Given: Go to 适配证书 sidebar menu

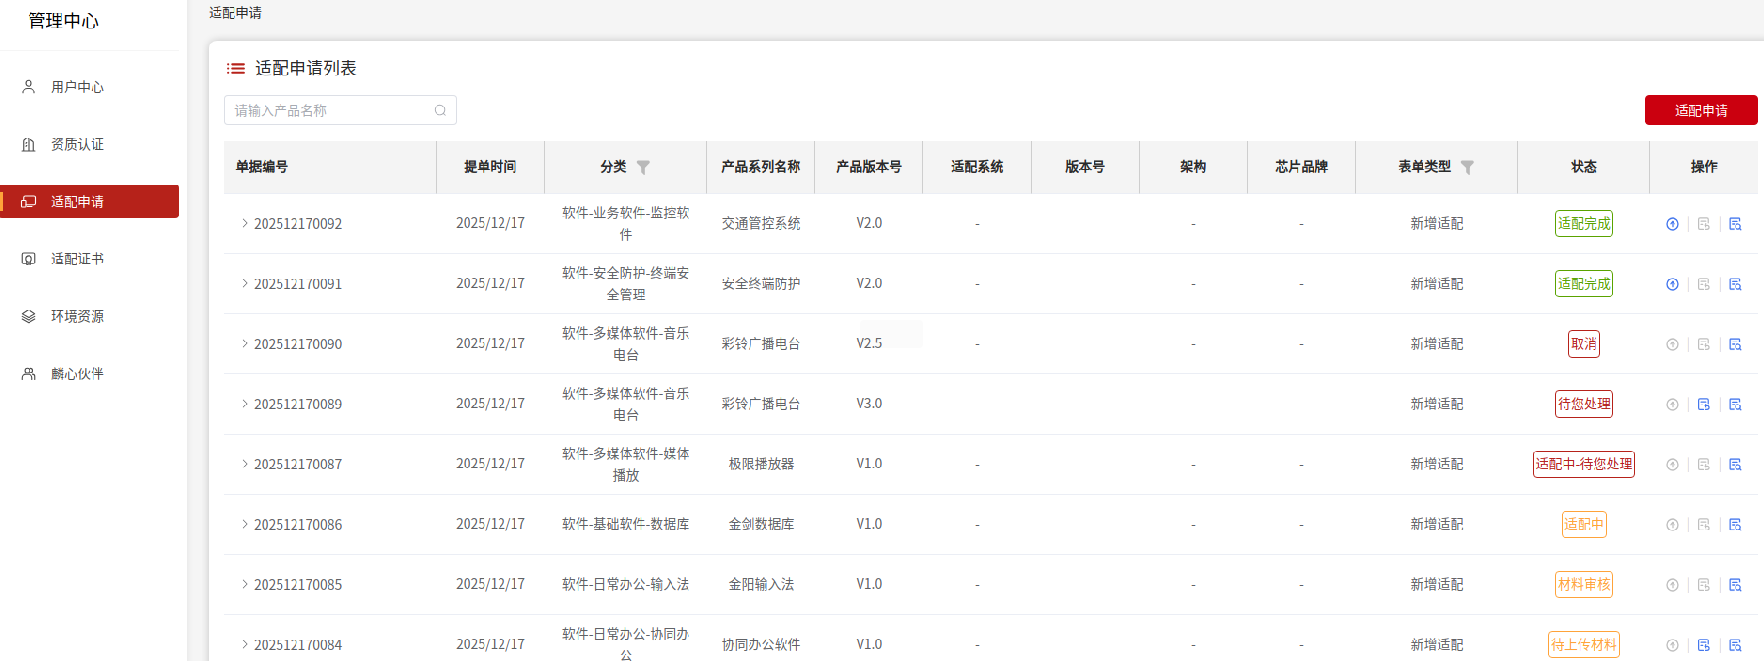Looking at the screenshot, I should (x=77, y=259).
